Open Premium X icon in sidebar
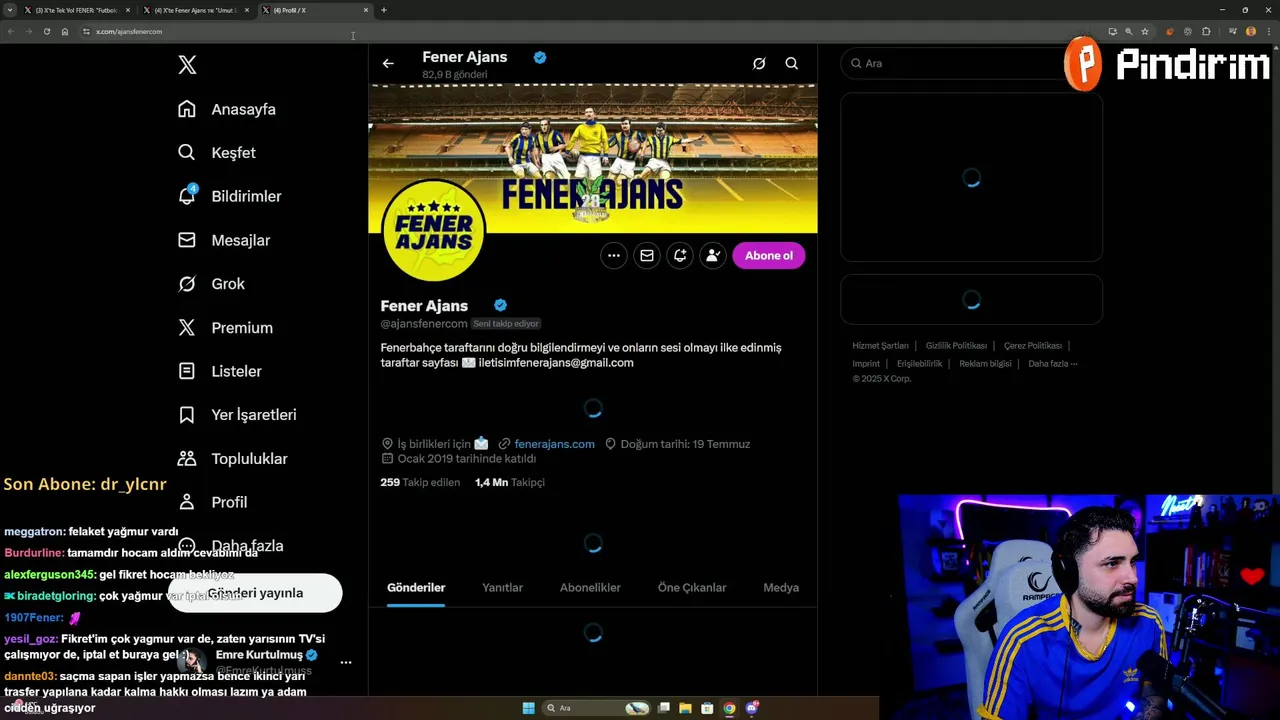 [x=187, y=327]
